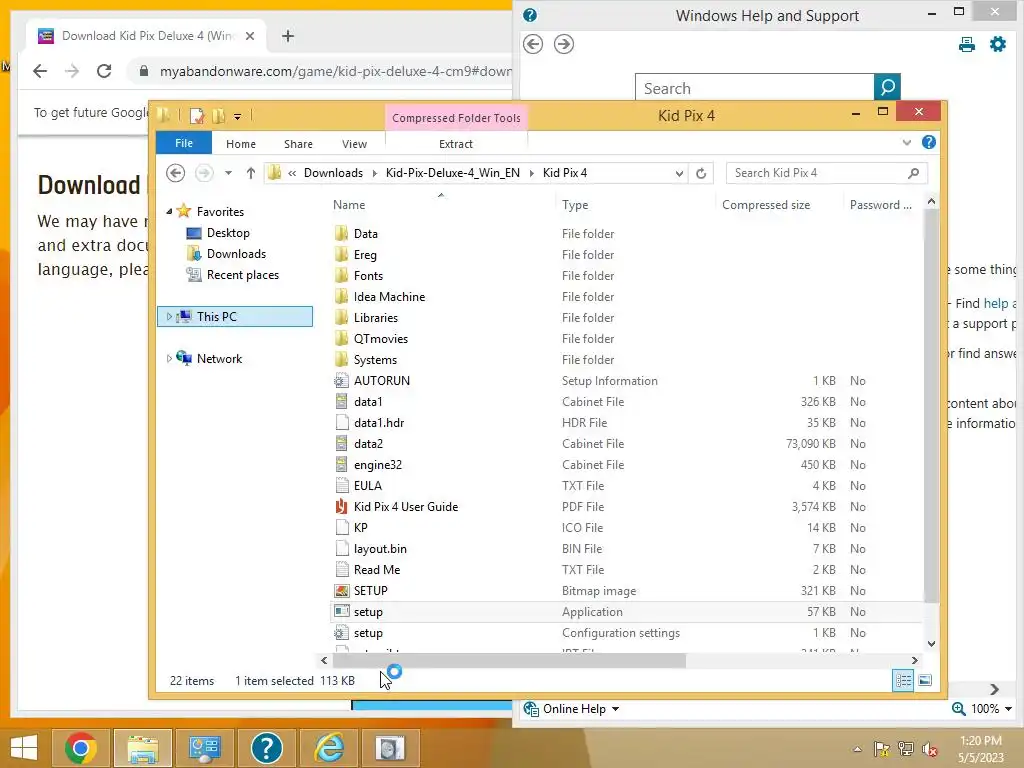
Task: Open Explorer help question mark icon
Action: [929, 142]
